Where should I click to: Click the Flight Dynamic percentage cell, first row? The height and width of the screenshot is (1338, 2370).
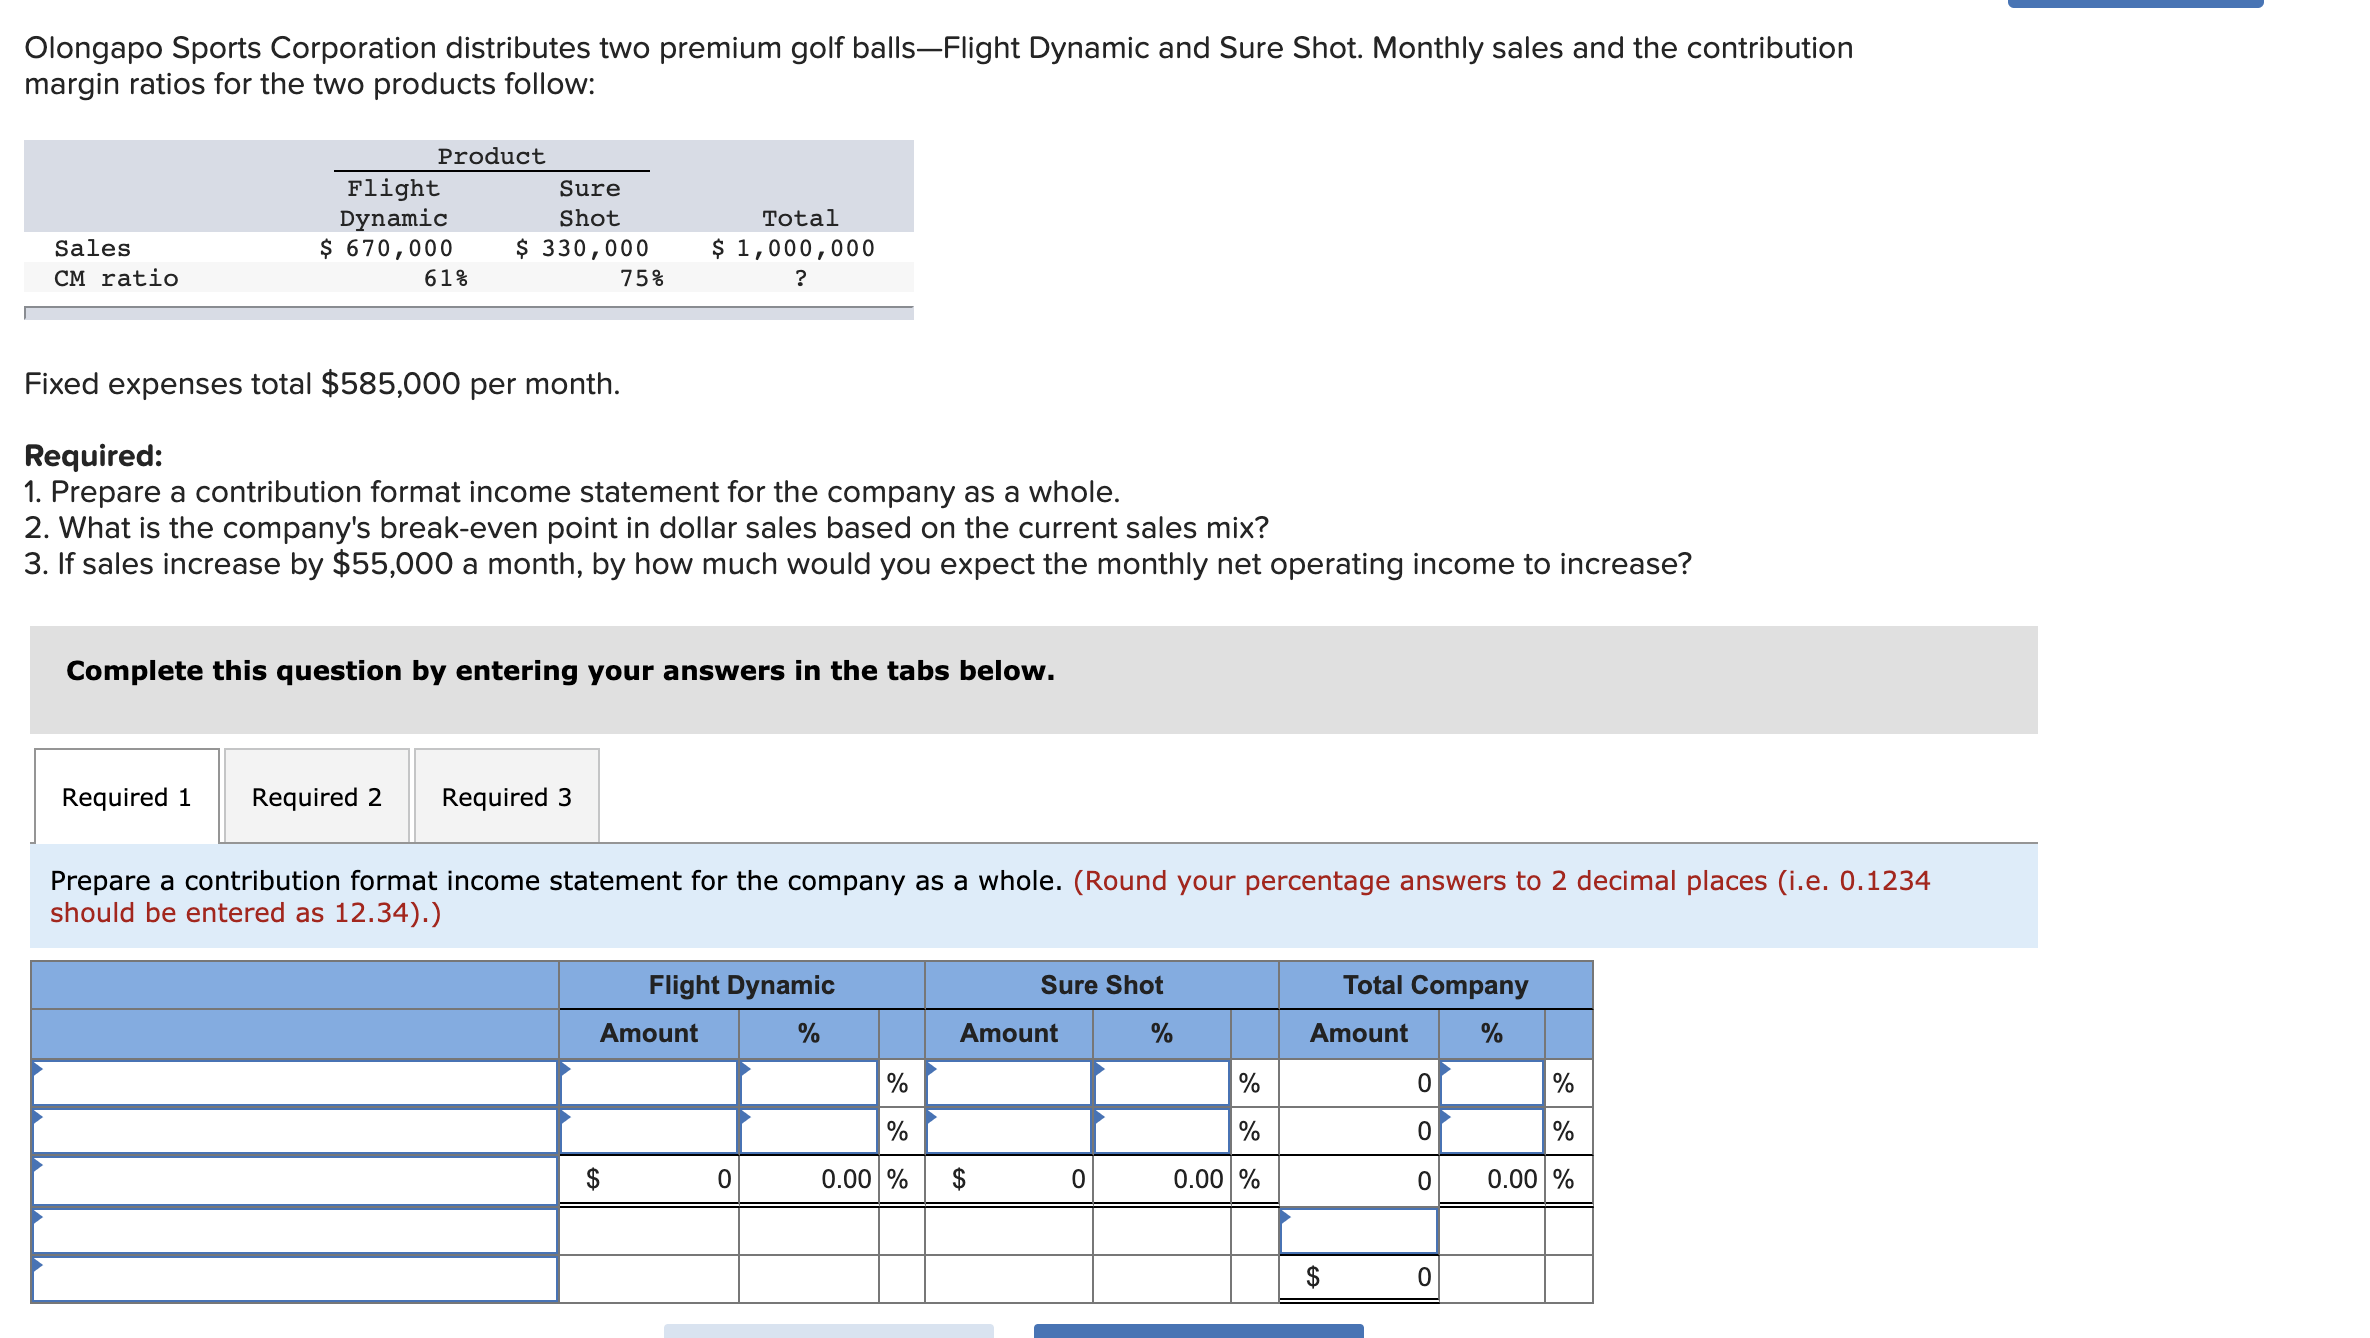pyautogui.click(x=810, y=1083)
